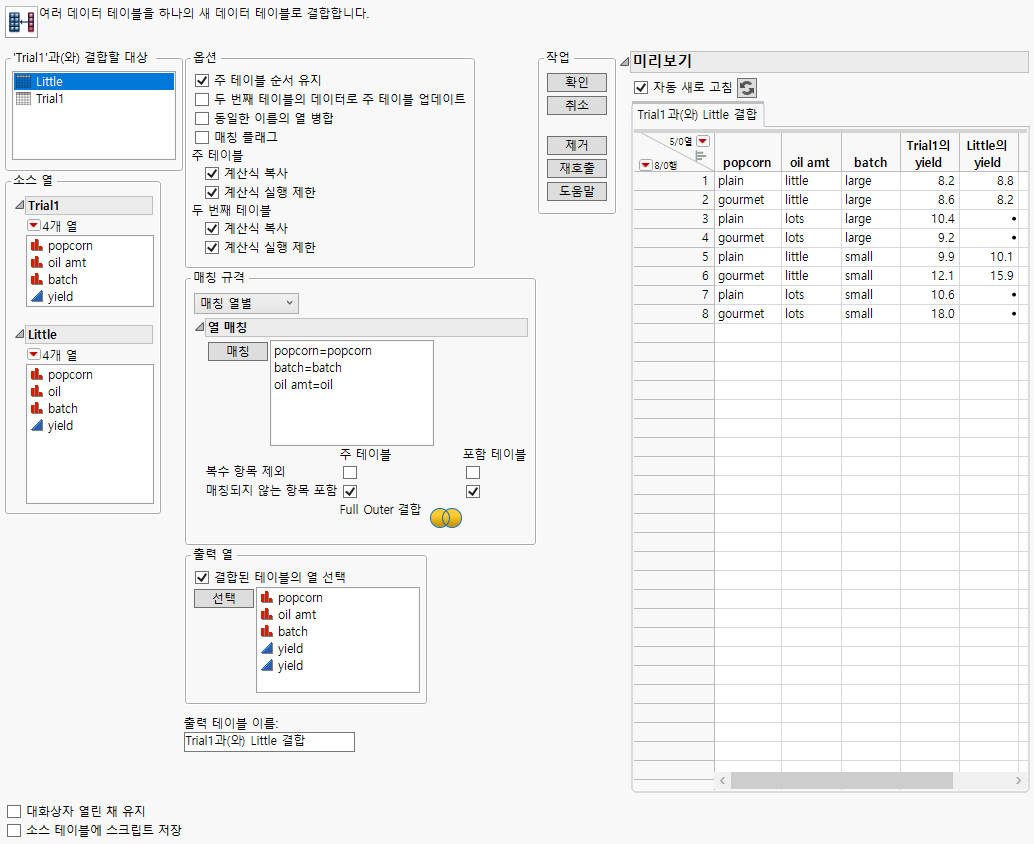This screenshot has height=844, width=1034.
Task: Open the Trial1 4개 열 red triangle menu
Action: 34,226
